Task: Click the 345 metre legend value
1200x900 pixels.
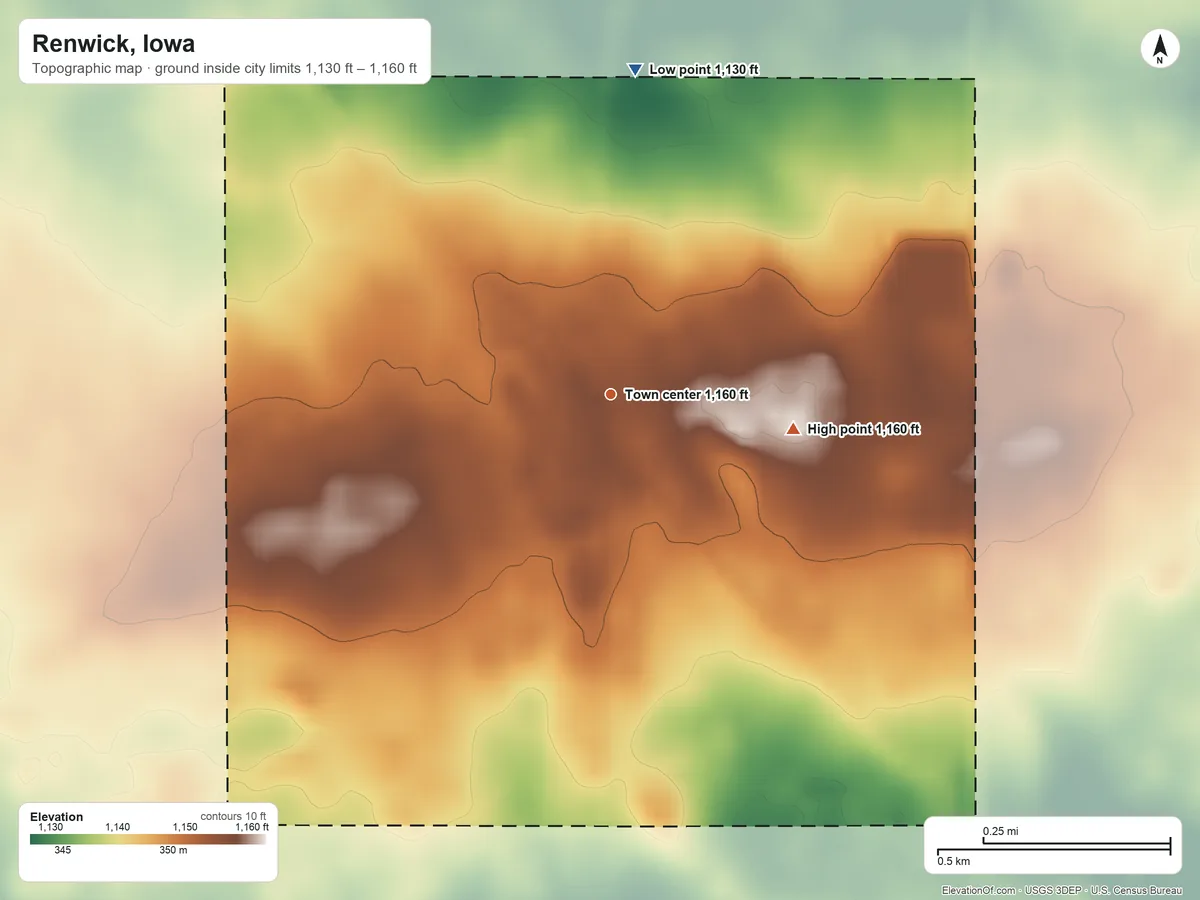Action: (63, 851)
